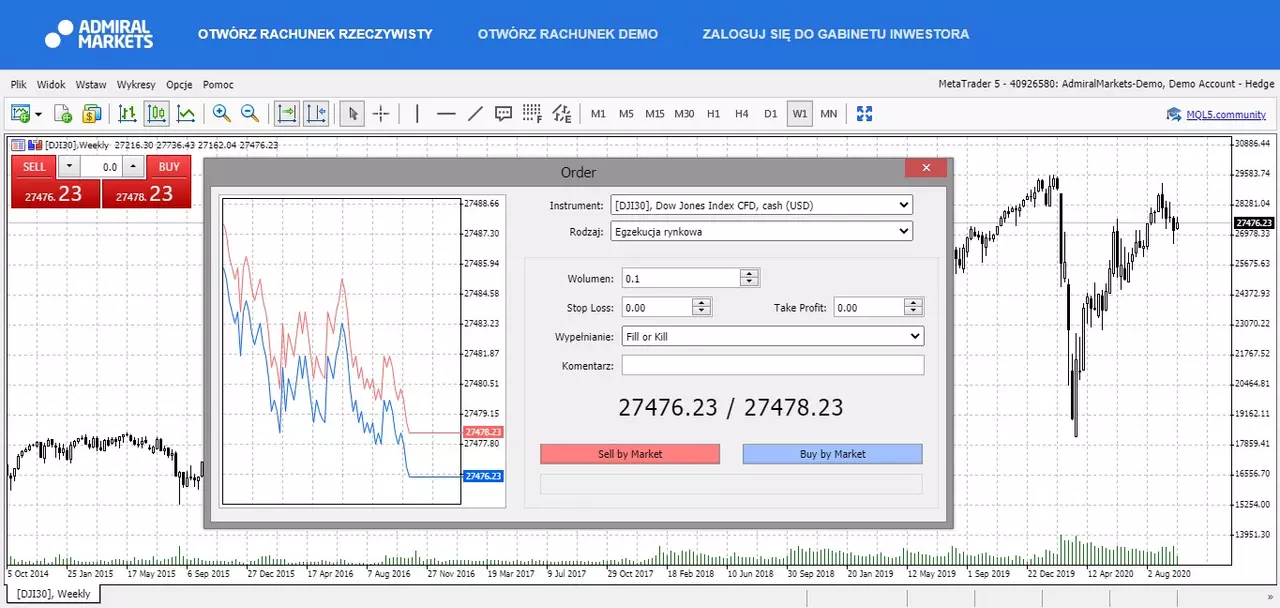Select the crosshair cursor tool

click(x=381, y=114)
